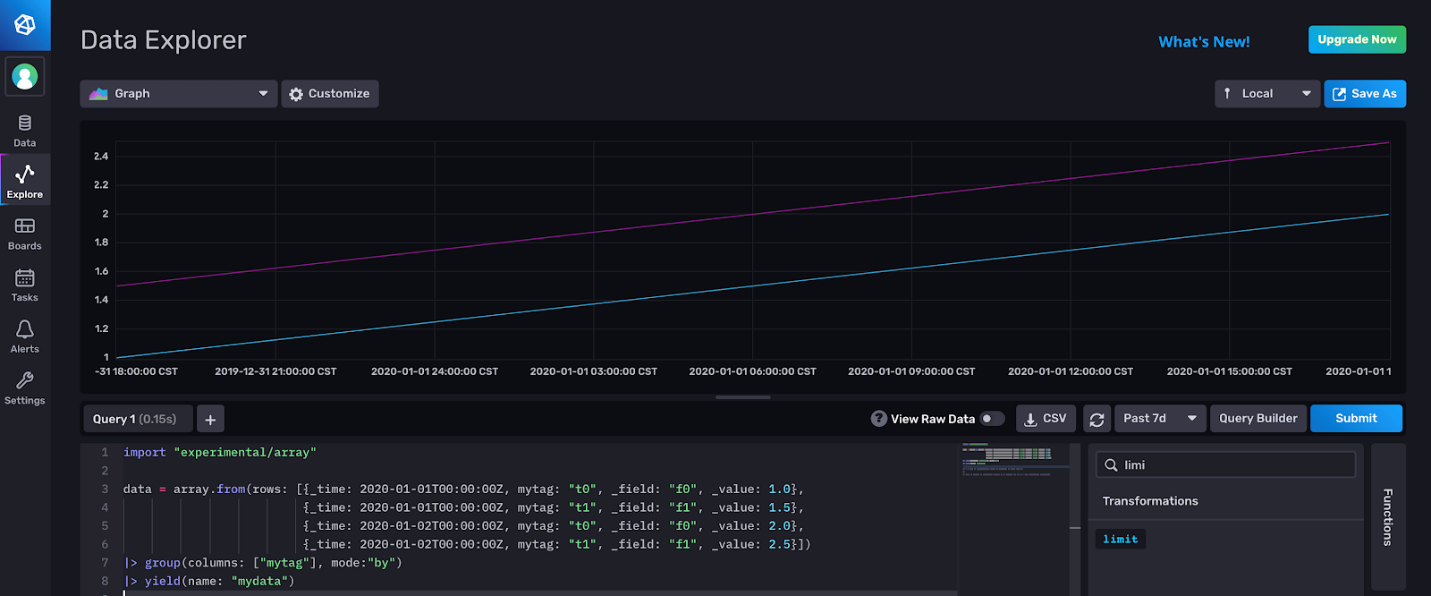The width and height of the screenshot is (1431, 596).
Task: Open the Graph visualization type dropdown
Action: (x=178, y=93)
